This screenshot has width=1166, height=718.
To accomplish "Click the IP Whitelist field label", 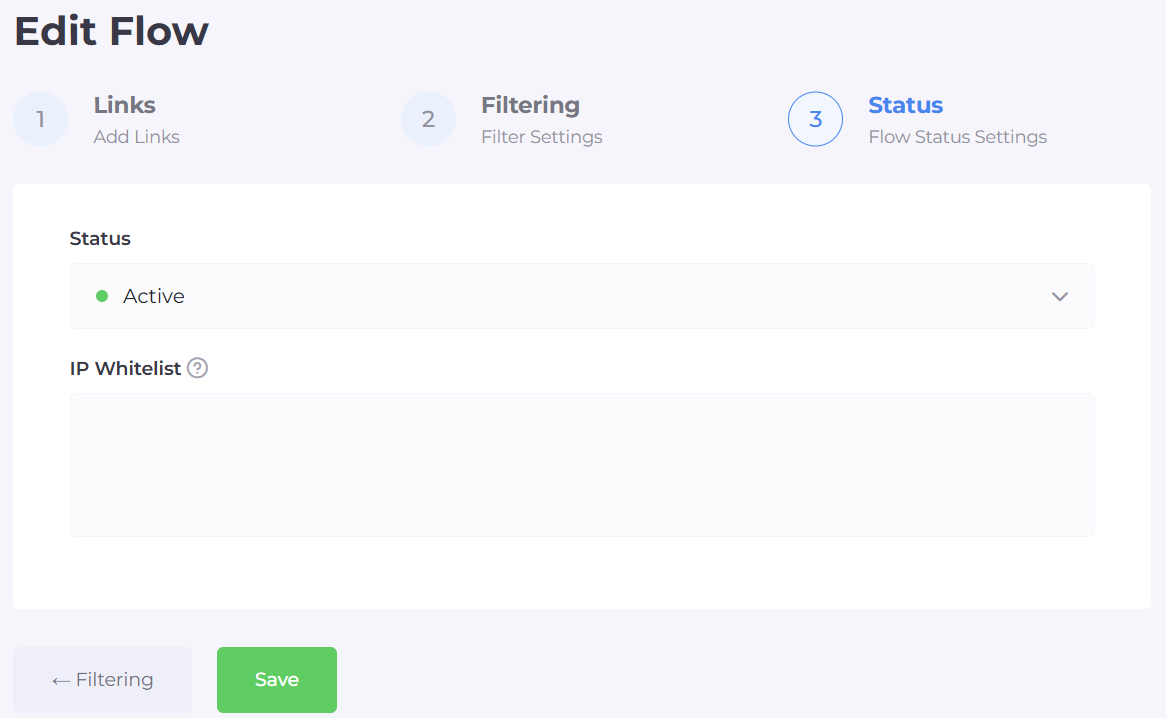I will [x=125, y=368].
